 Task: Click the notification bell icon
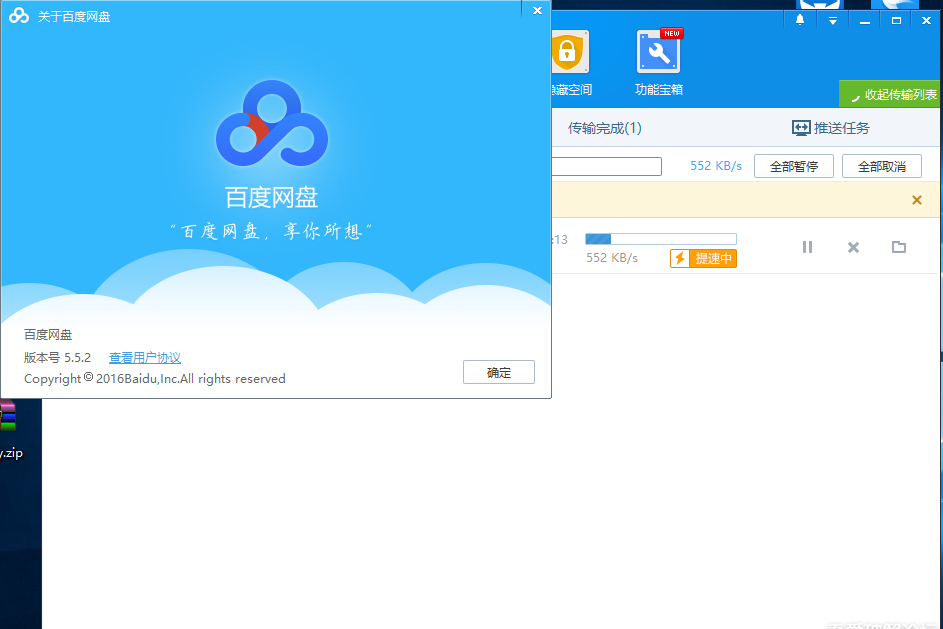(800, 20)
